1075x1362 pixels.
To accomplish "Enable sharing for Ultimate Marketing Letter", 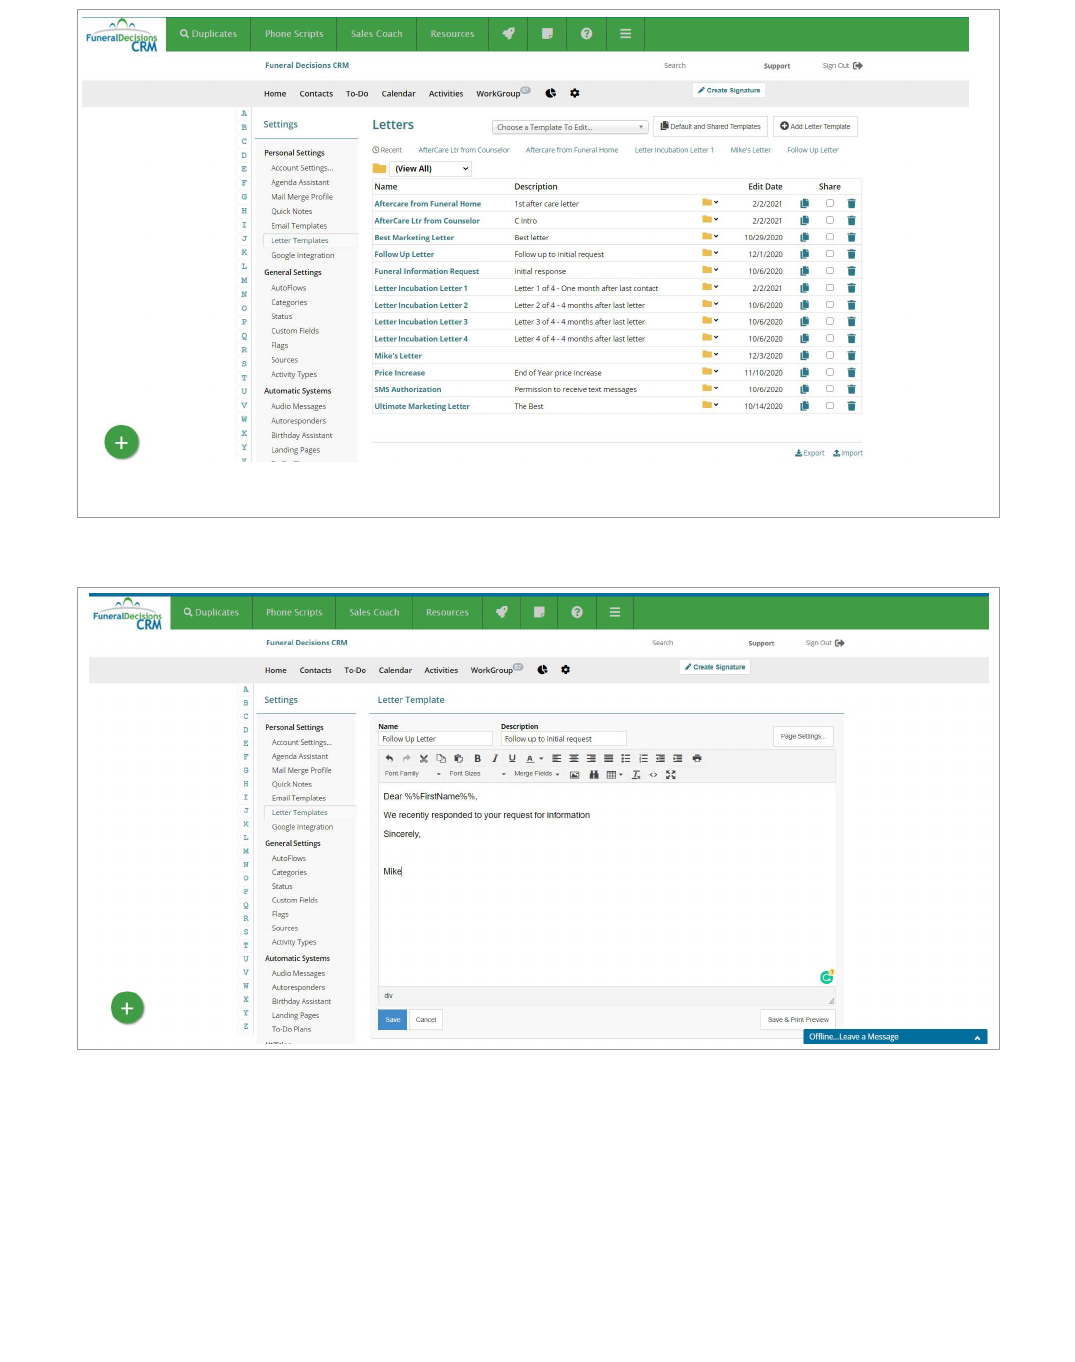I will pos(829,406).
